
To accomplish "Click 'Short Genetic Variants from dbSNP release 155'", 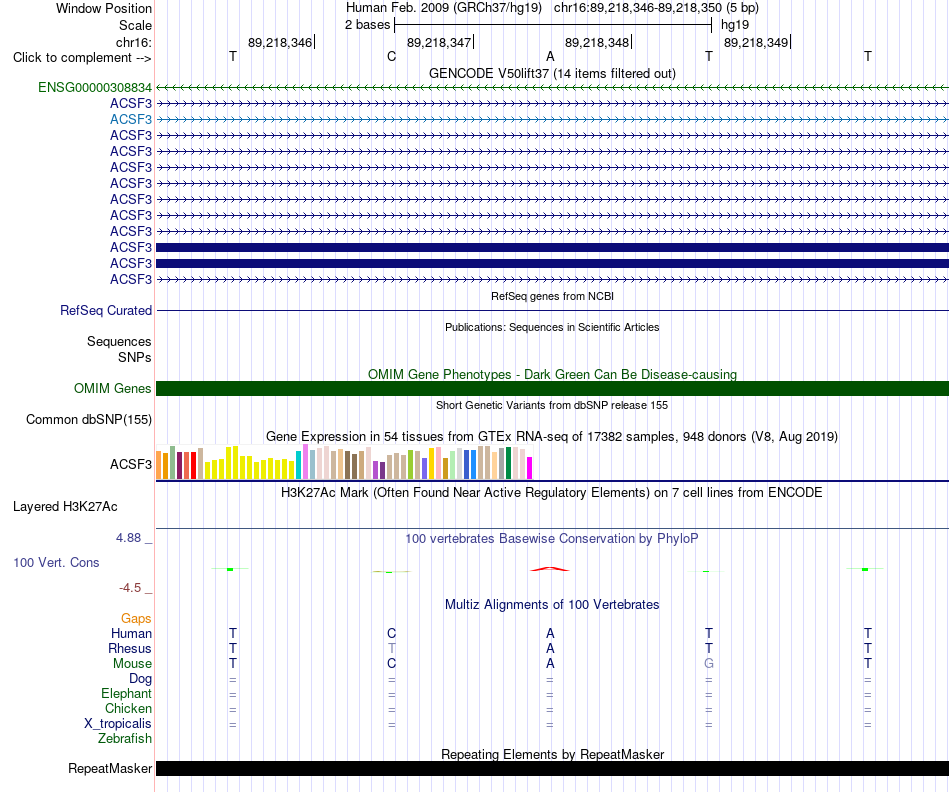I will (552, 405).
